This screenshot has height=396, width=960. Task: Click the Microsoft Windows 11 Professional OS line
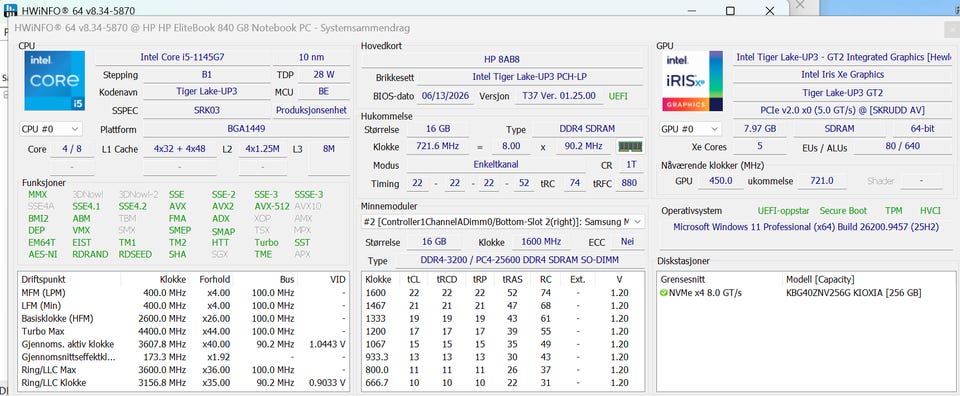(x=806, y=226)
